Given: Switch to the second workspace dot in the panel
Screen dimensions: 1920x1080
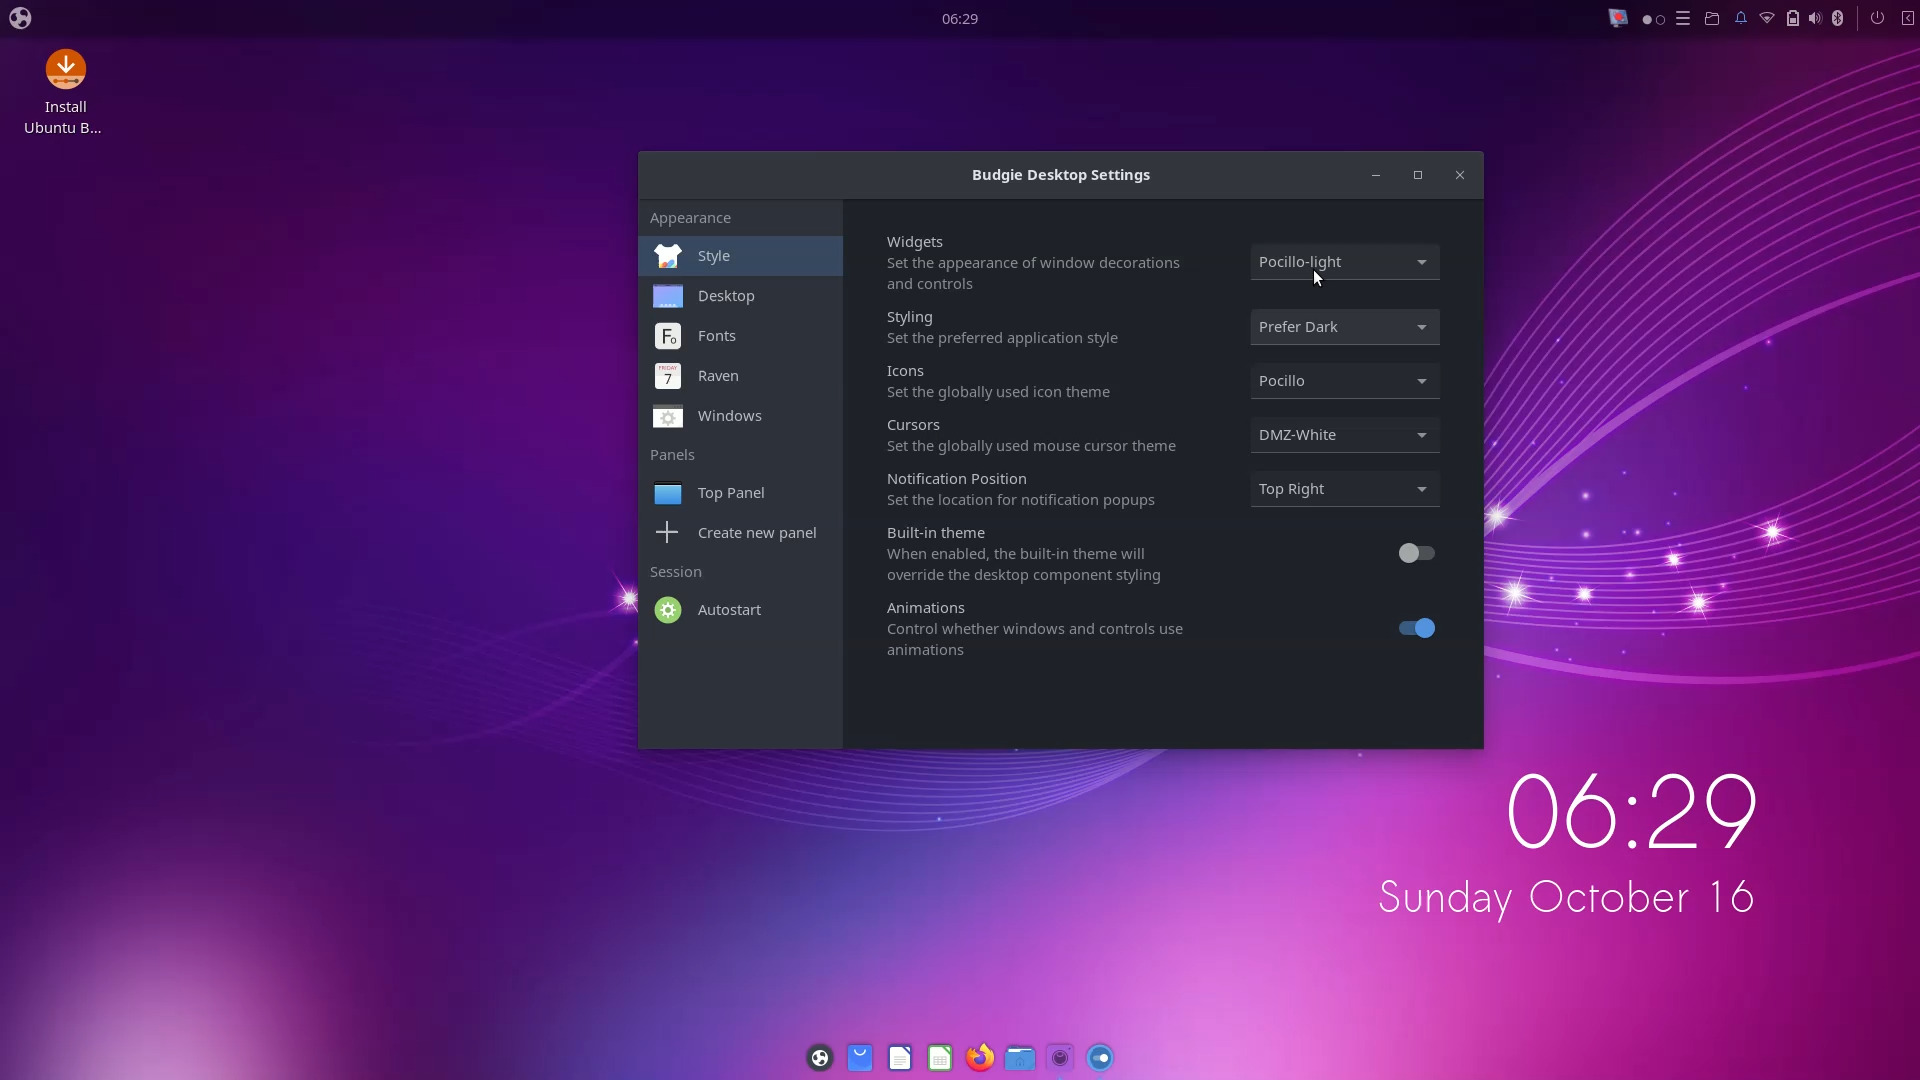Looking at the screenshot, I should pos(1661,18).
